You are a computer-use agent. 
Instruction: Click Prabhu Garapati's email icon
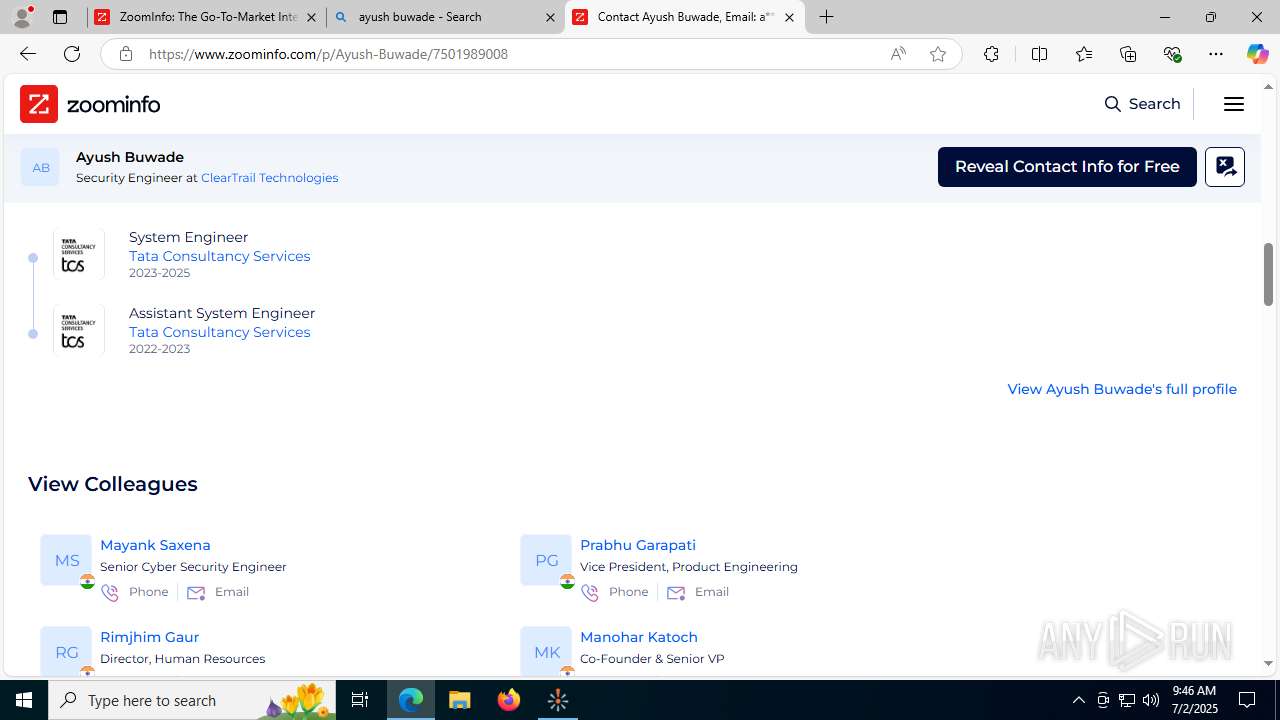[x=676, y=593]
